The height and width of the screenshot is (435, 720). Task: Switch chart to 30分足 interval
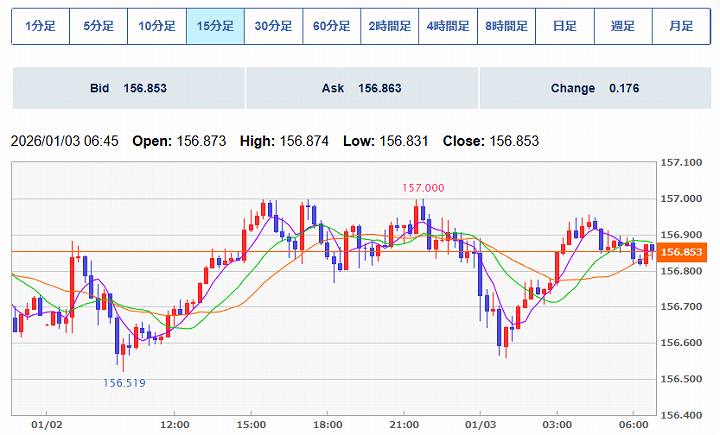[273, 27]
